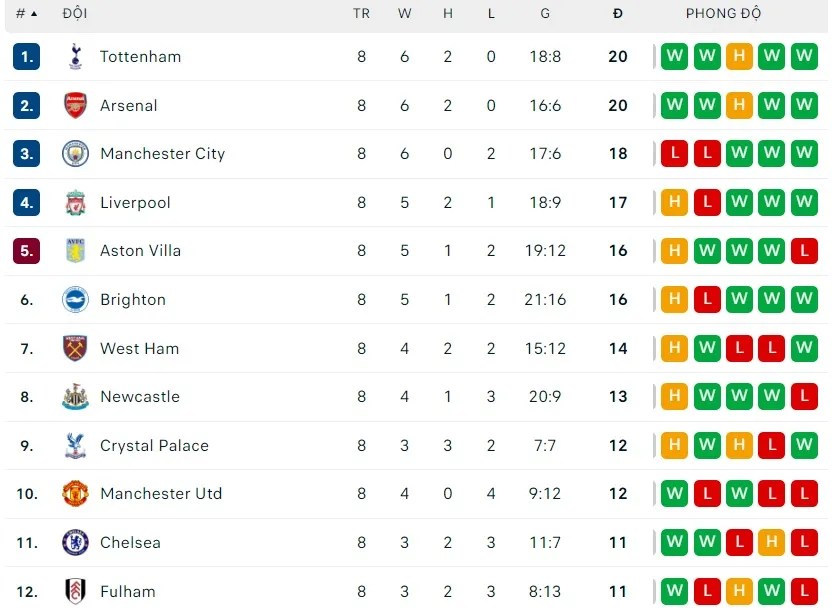The height and width of the screenshot is (614, 832).
Task: Click the Tottenham club crest icon
Action: (75, 57)
